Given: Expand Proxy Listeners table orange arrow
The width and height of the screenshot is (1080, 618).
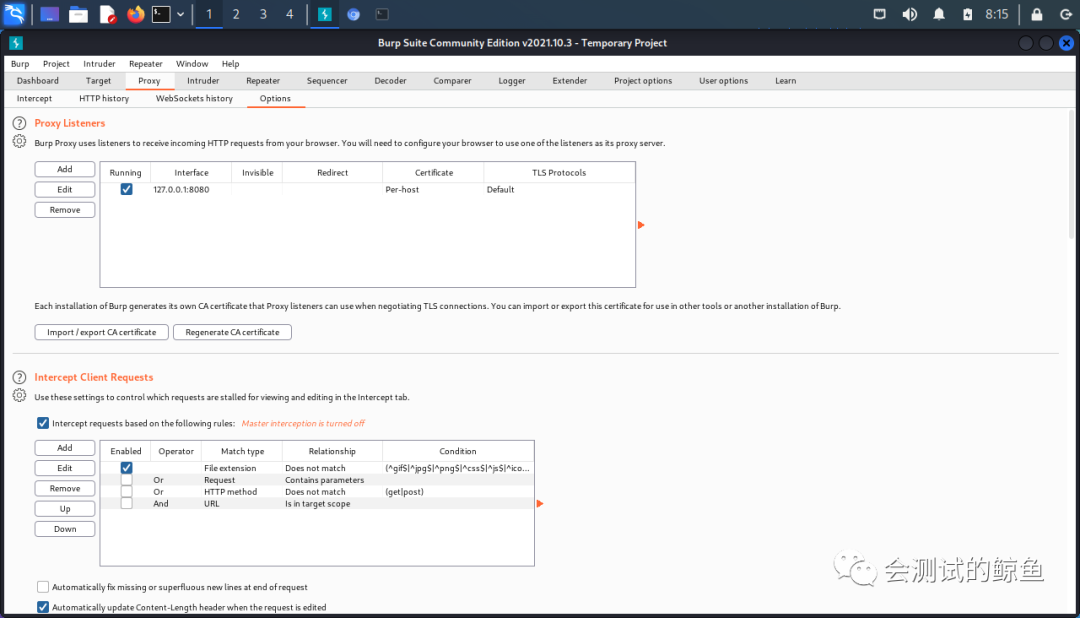Looking at the screenshot, I should tap(641, 225).
